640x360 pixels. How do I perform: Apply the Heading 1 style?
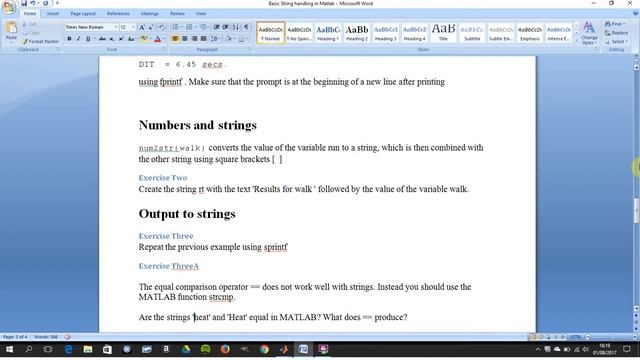click(x=328, y=33)
